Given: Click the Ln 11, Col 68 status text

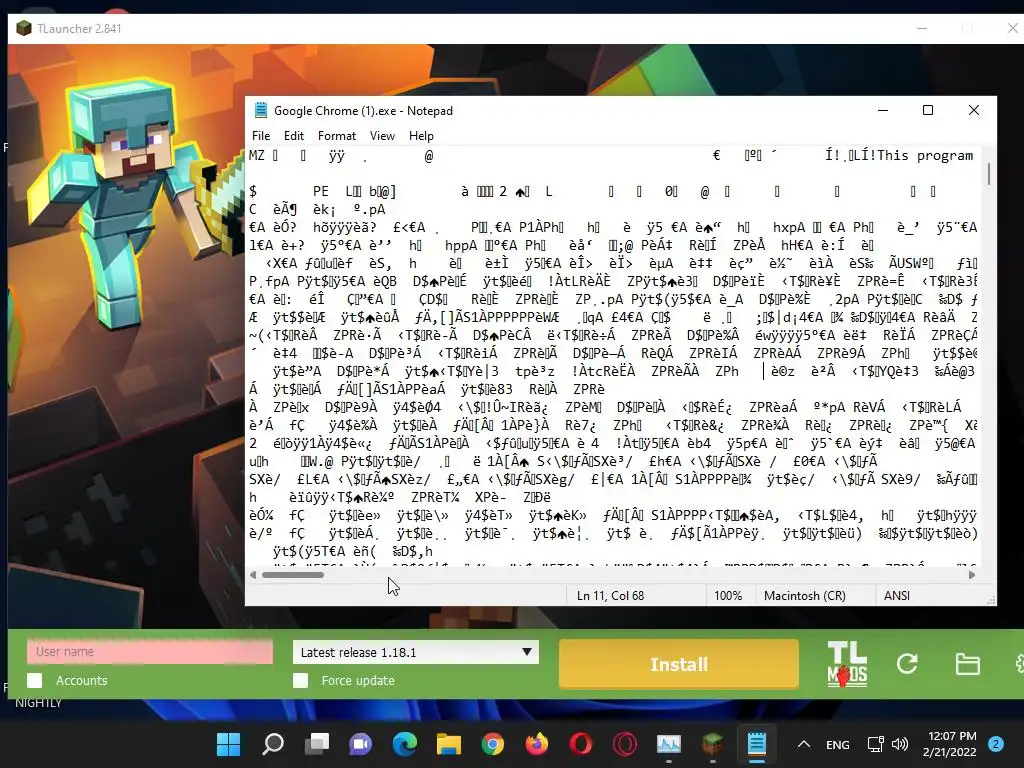Looking at the screenshot, I should point(610,596).
